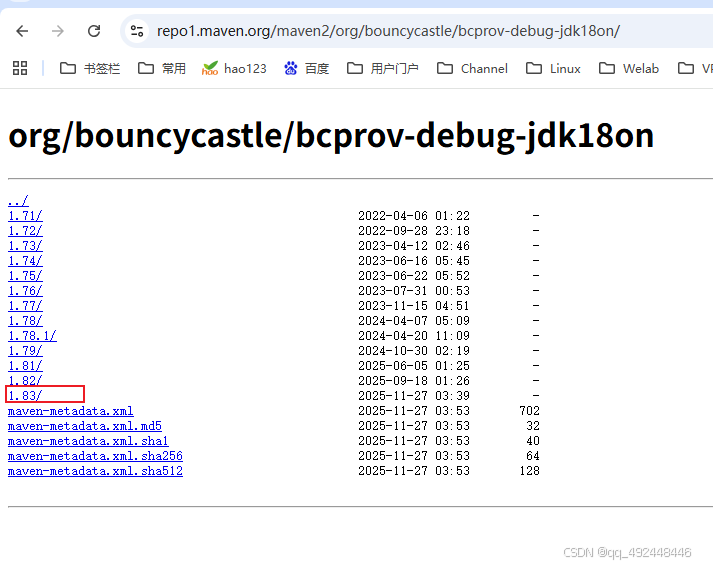Screen dimensions: 713x565
Task: Open the 用户门户 bookmark folder
Action: [382, 69]
